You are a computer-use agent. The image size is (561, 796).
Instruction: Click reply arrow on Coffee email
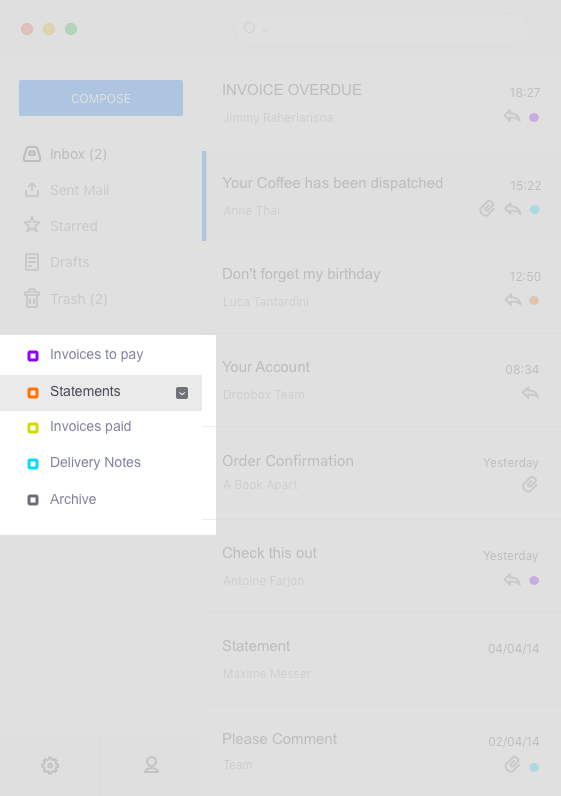(513, 209)
